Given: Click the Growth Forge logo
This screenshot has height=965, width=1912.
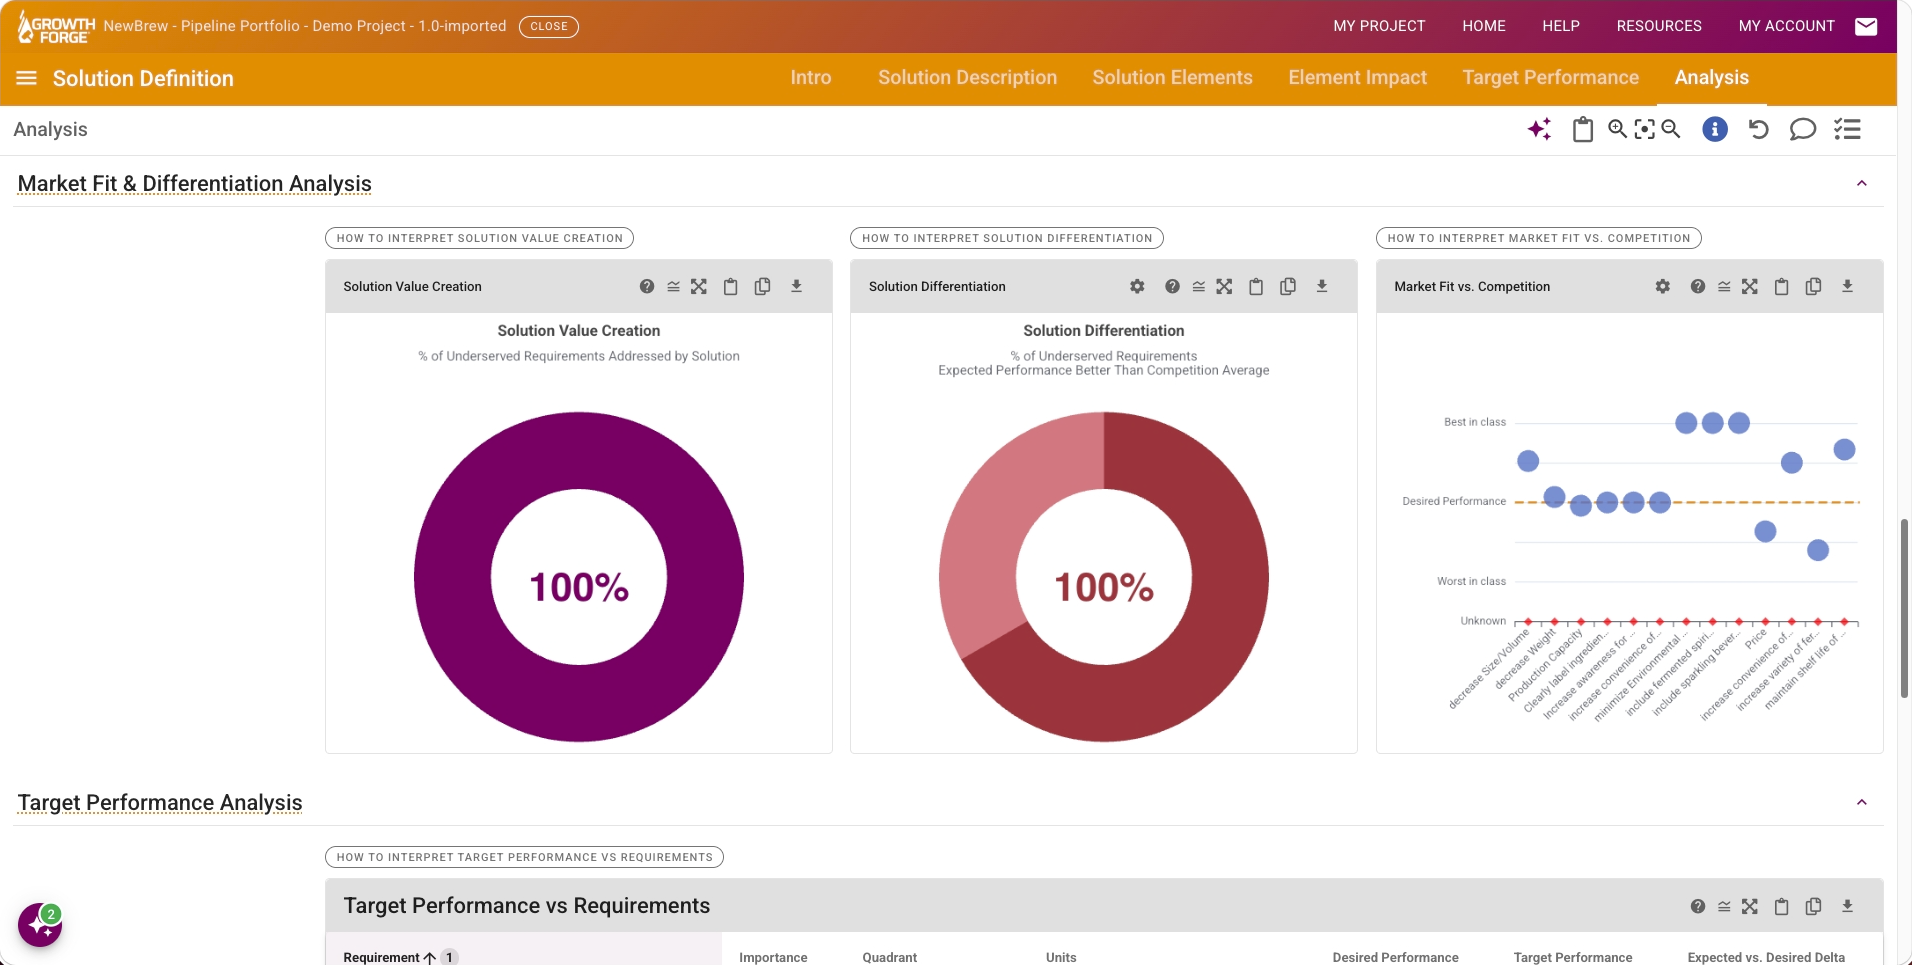Looking at the screenshot, I should pos(57,27).
